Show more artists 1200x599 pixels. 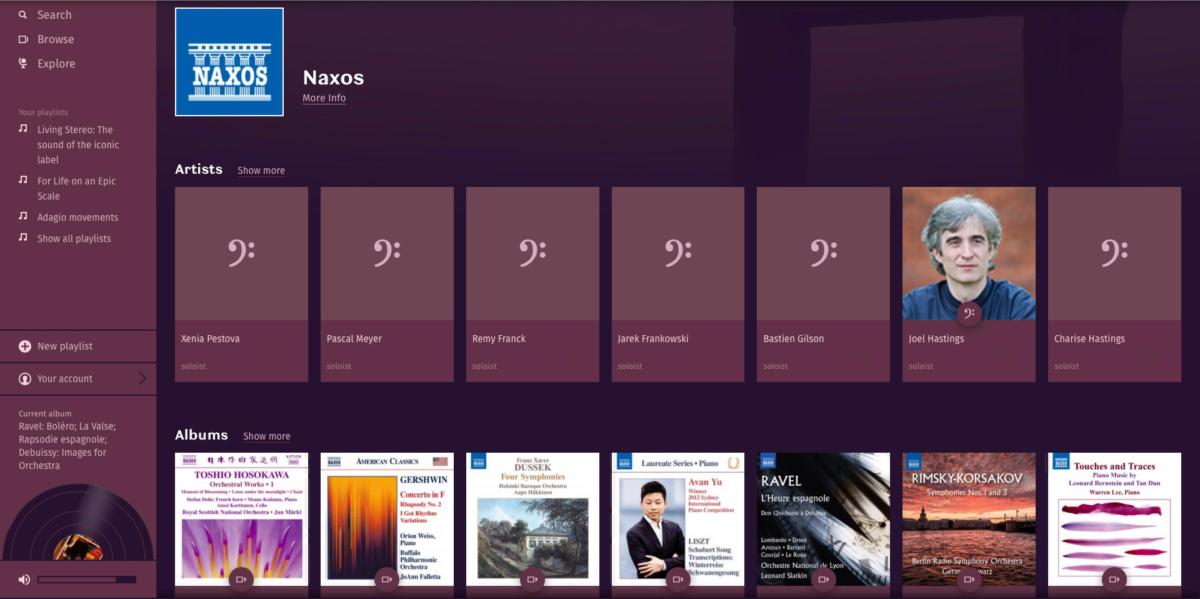261,171
